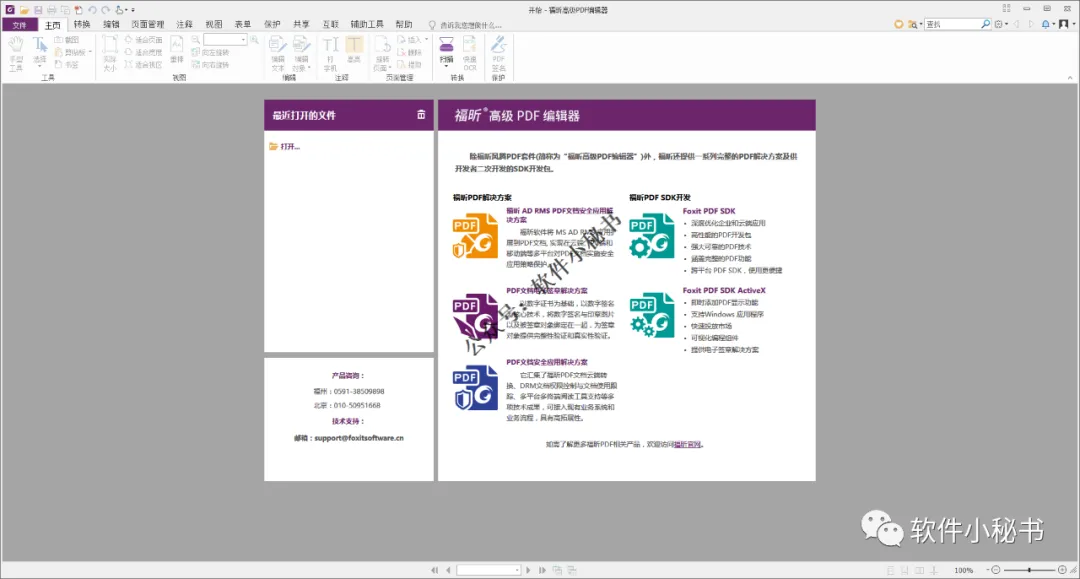Click Rotate Left (向左旋转)
1080x579 pixels.
[210, 52]
